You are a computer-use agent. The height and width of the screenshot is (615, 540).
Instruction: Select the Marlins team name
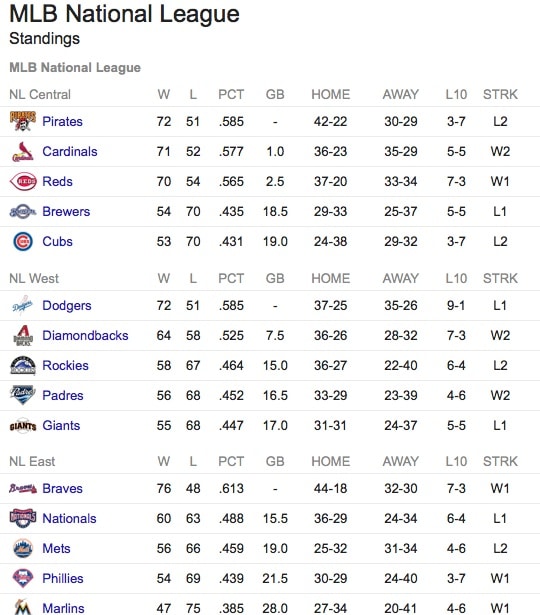(x=63, y=608)
